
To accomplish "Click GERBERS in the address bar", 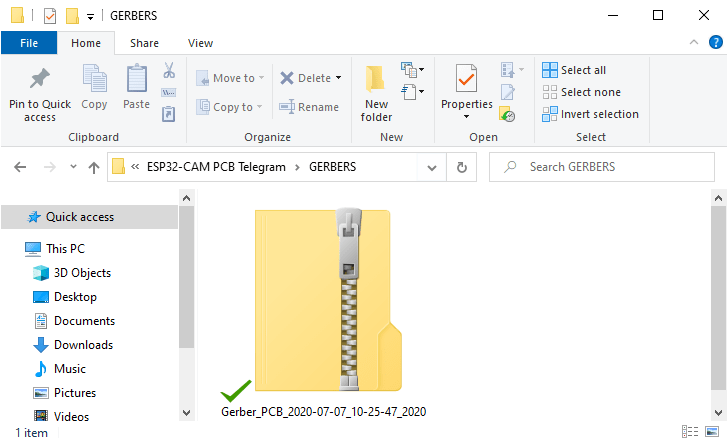I will click(332, 167).
